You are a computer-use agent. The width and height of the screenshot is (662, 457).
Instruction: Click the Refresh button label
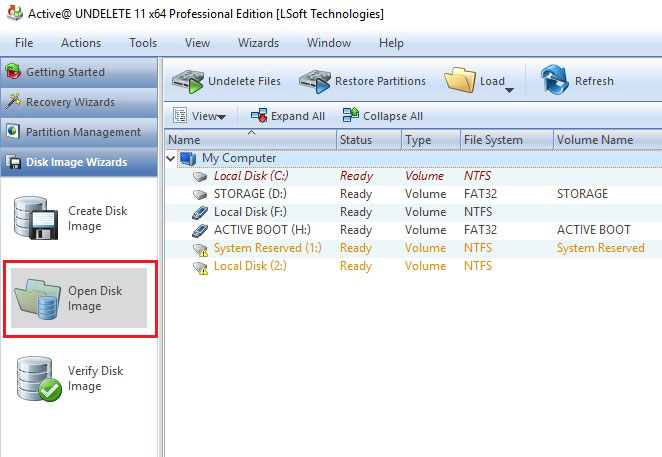[x=594, y=81]
